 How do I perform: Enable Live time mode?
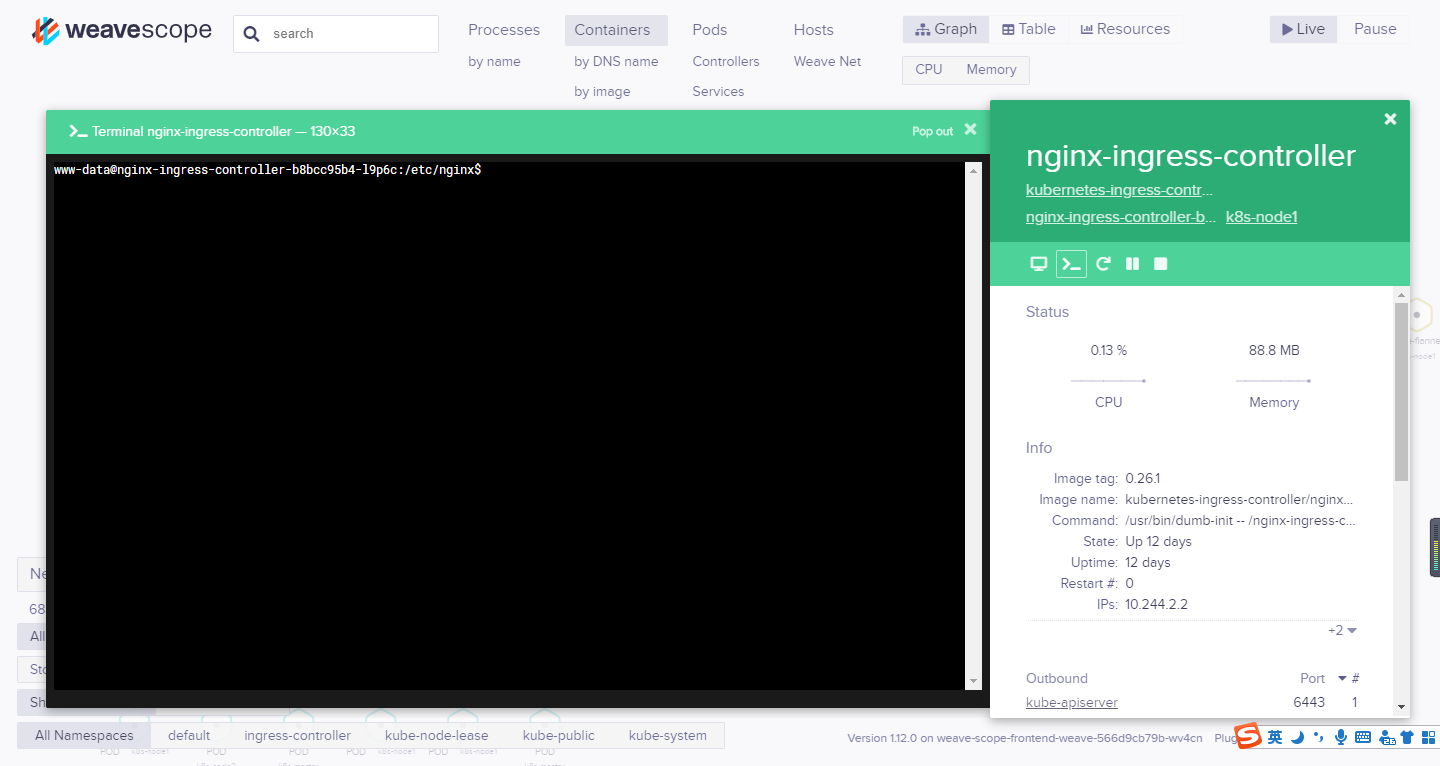pyautogui.click(x=1303, y=29)
